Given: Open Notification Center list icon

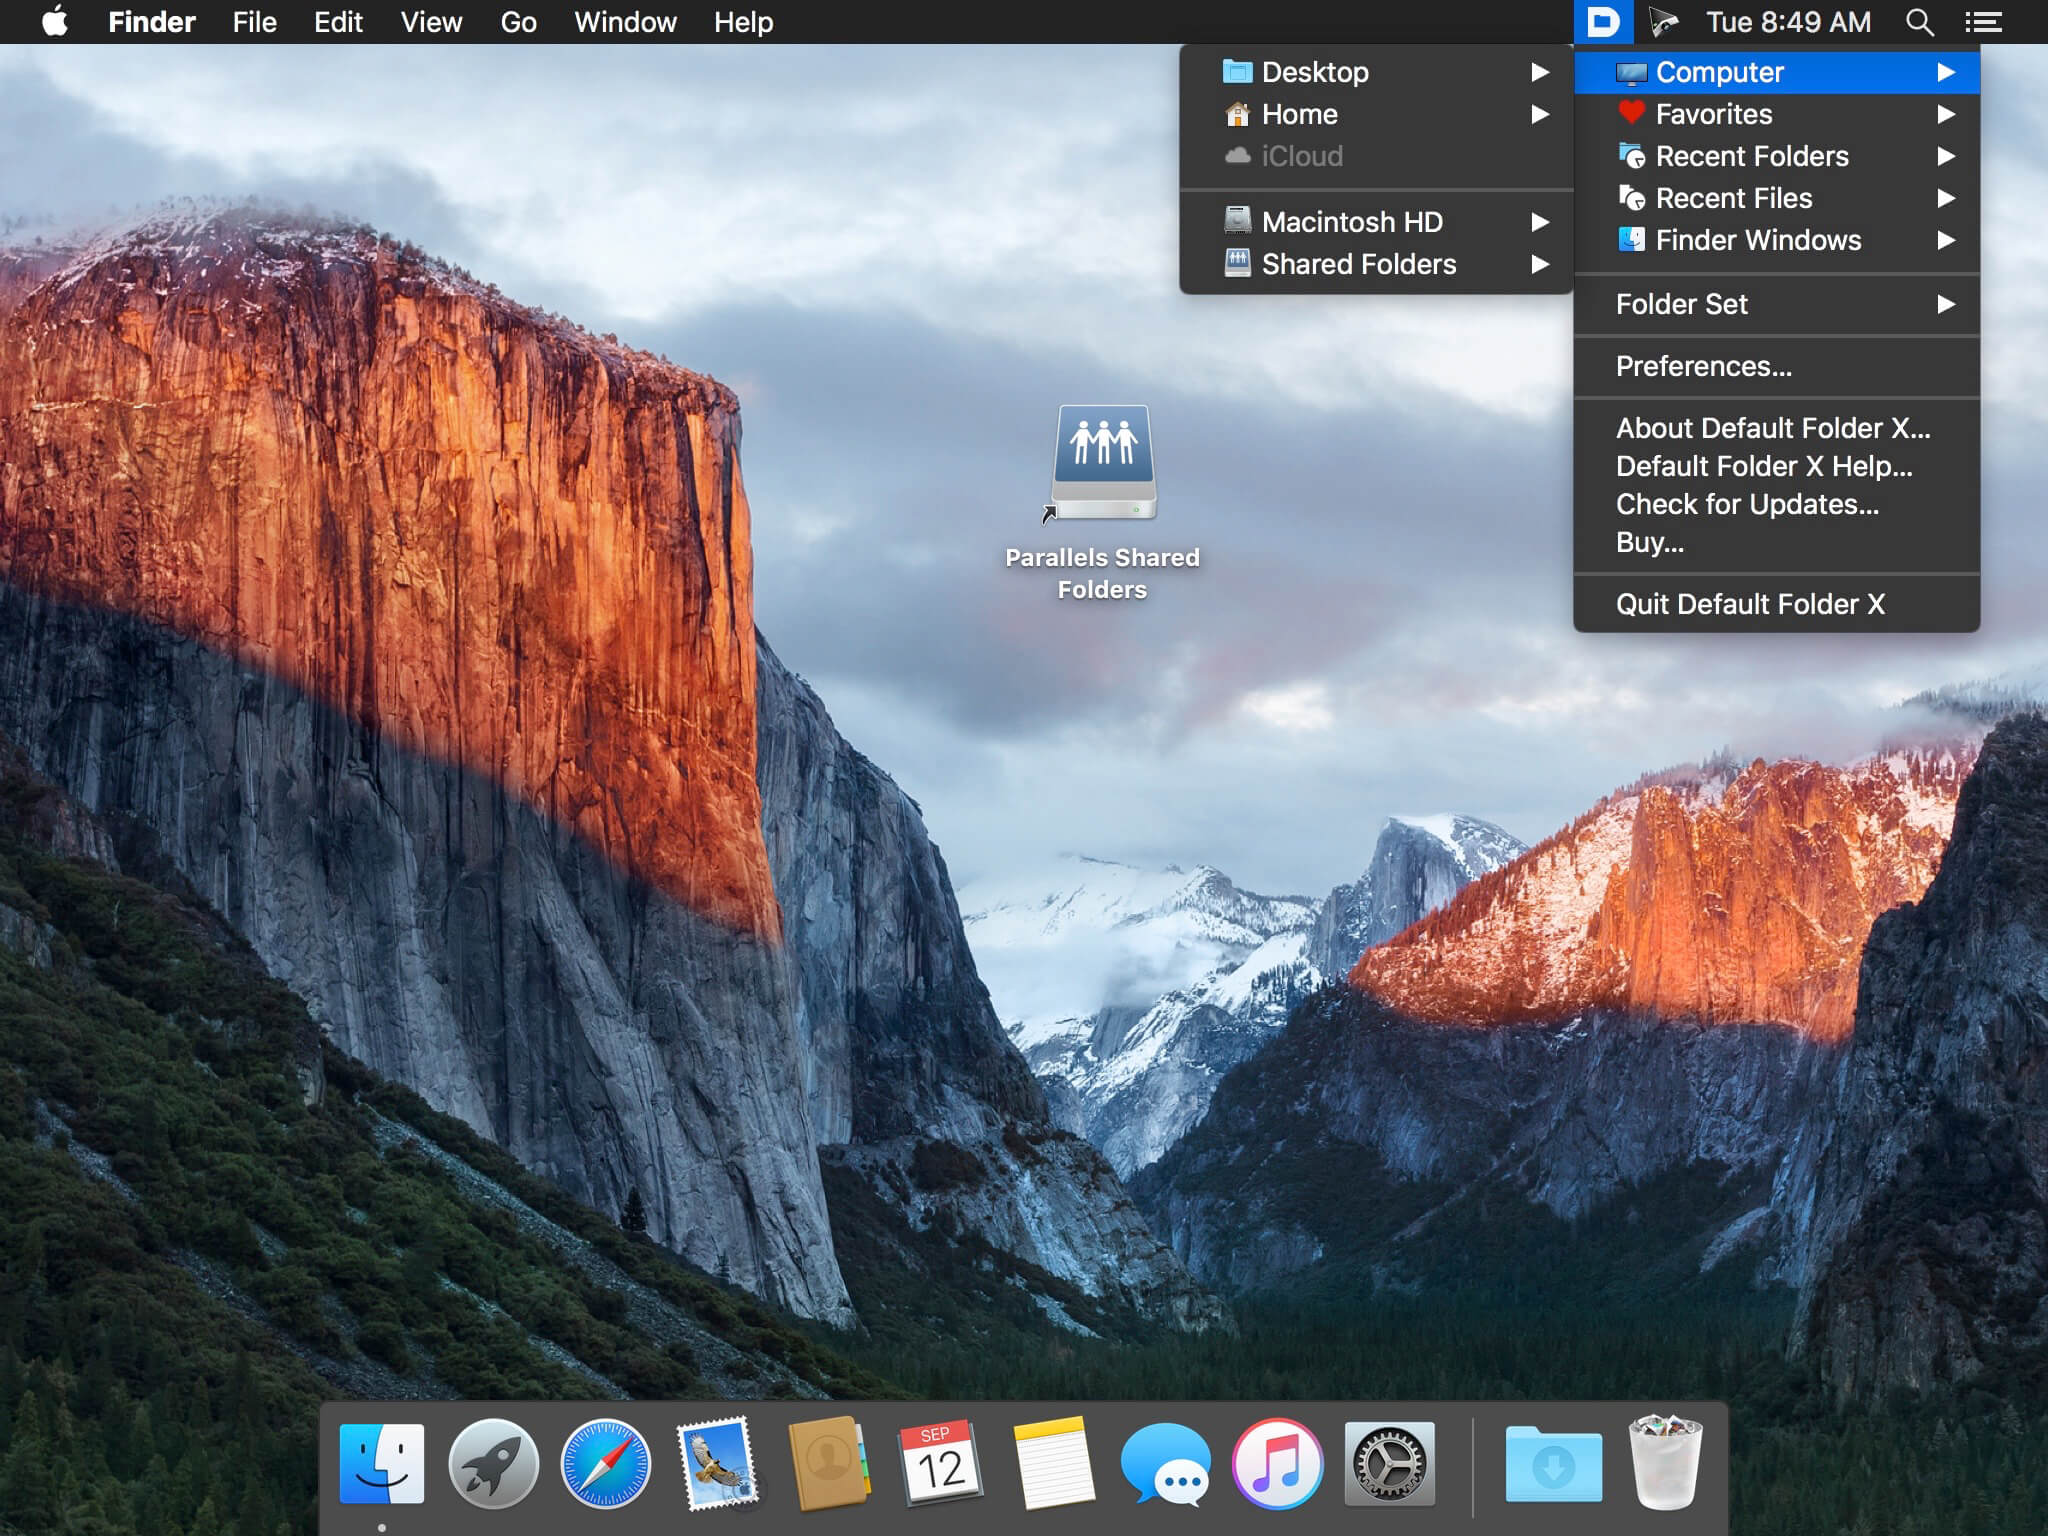Looking at the screenshot, I should [x=1983, y=22].
